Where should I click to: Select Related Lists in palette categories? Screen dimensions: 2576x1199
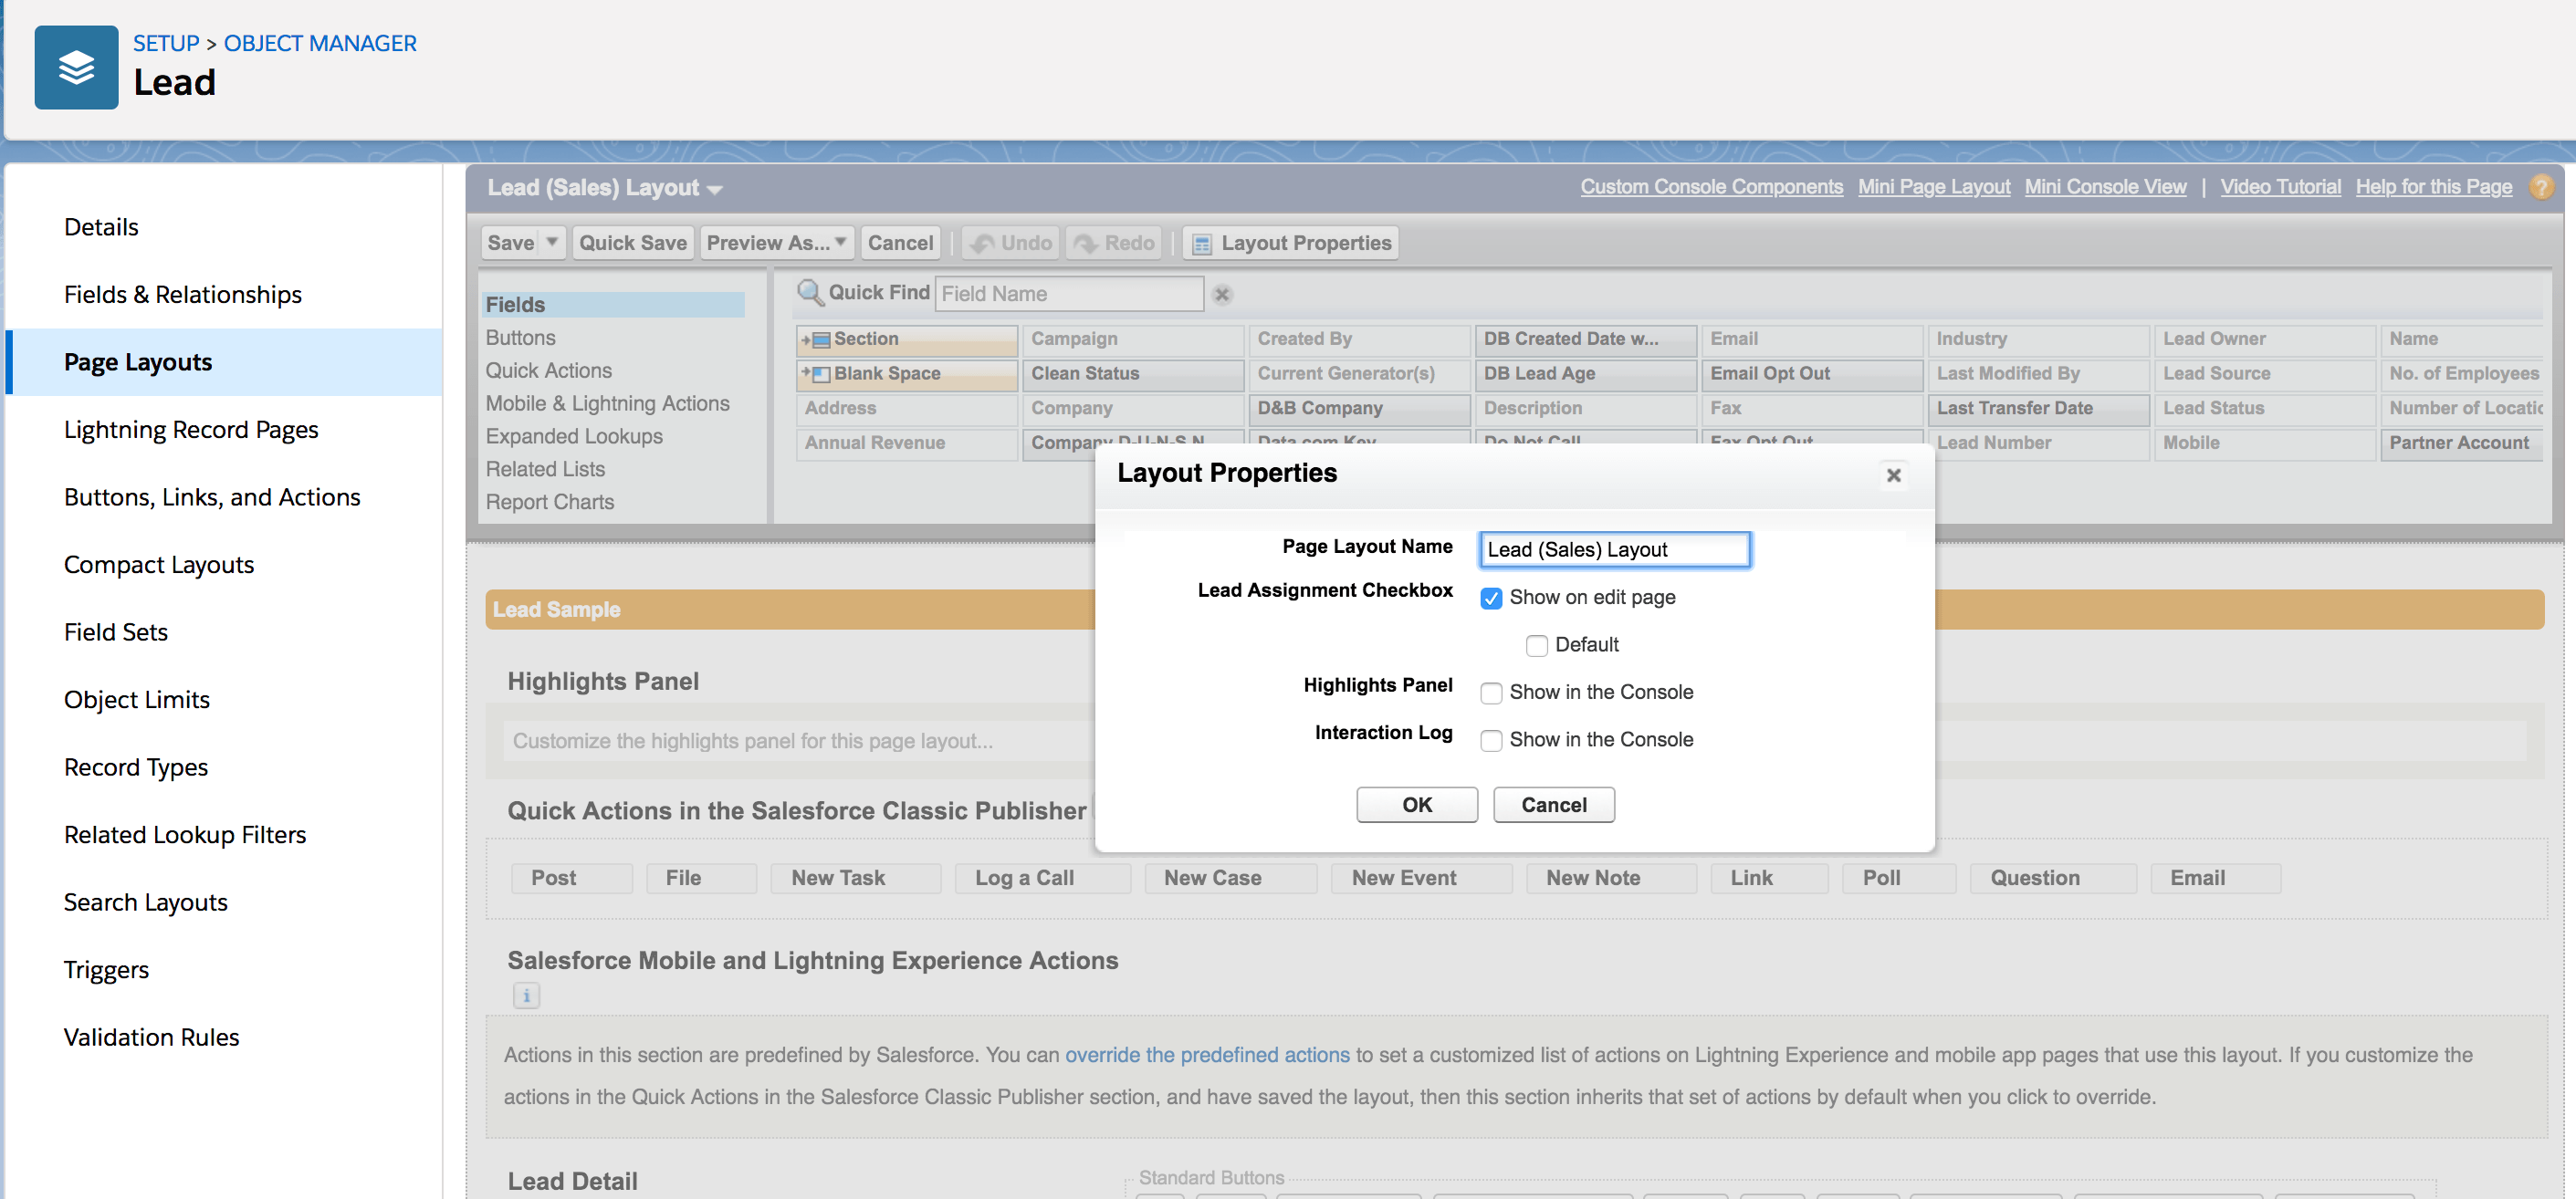pyautogui.click(x=545, y=469)
